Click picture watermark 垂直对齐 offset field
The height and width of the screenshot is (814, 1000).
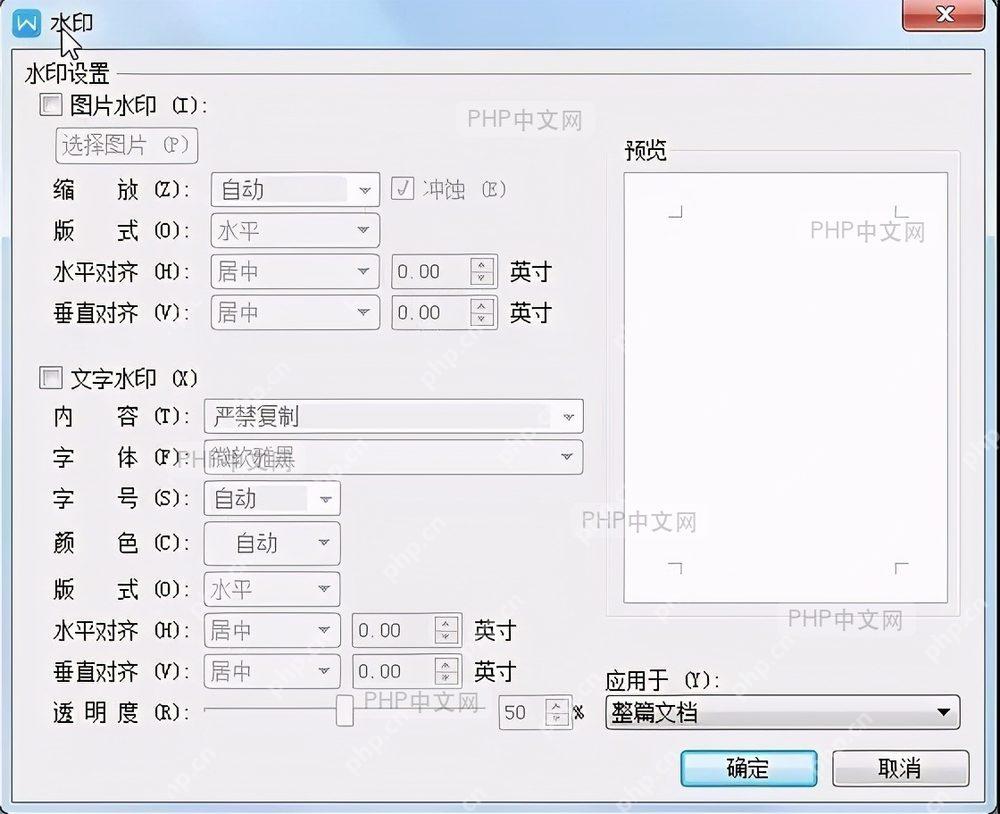pos(431,313)
